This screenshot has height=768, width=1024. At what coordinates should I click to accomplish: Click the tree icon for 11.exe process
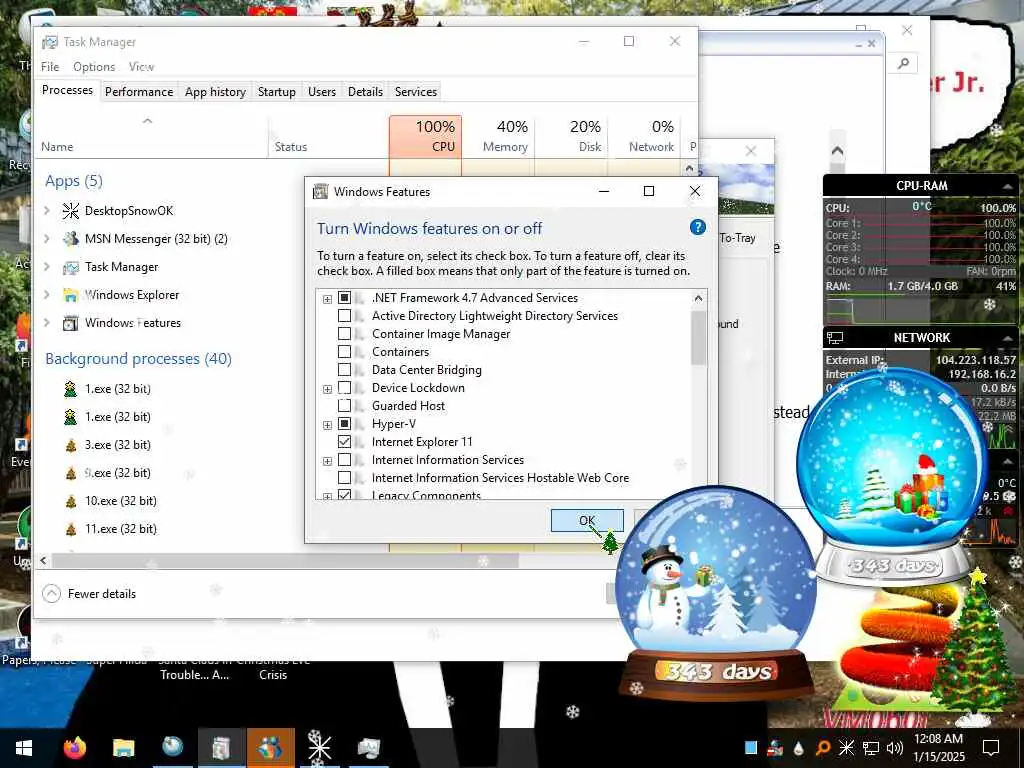(71, 529)
